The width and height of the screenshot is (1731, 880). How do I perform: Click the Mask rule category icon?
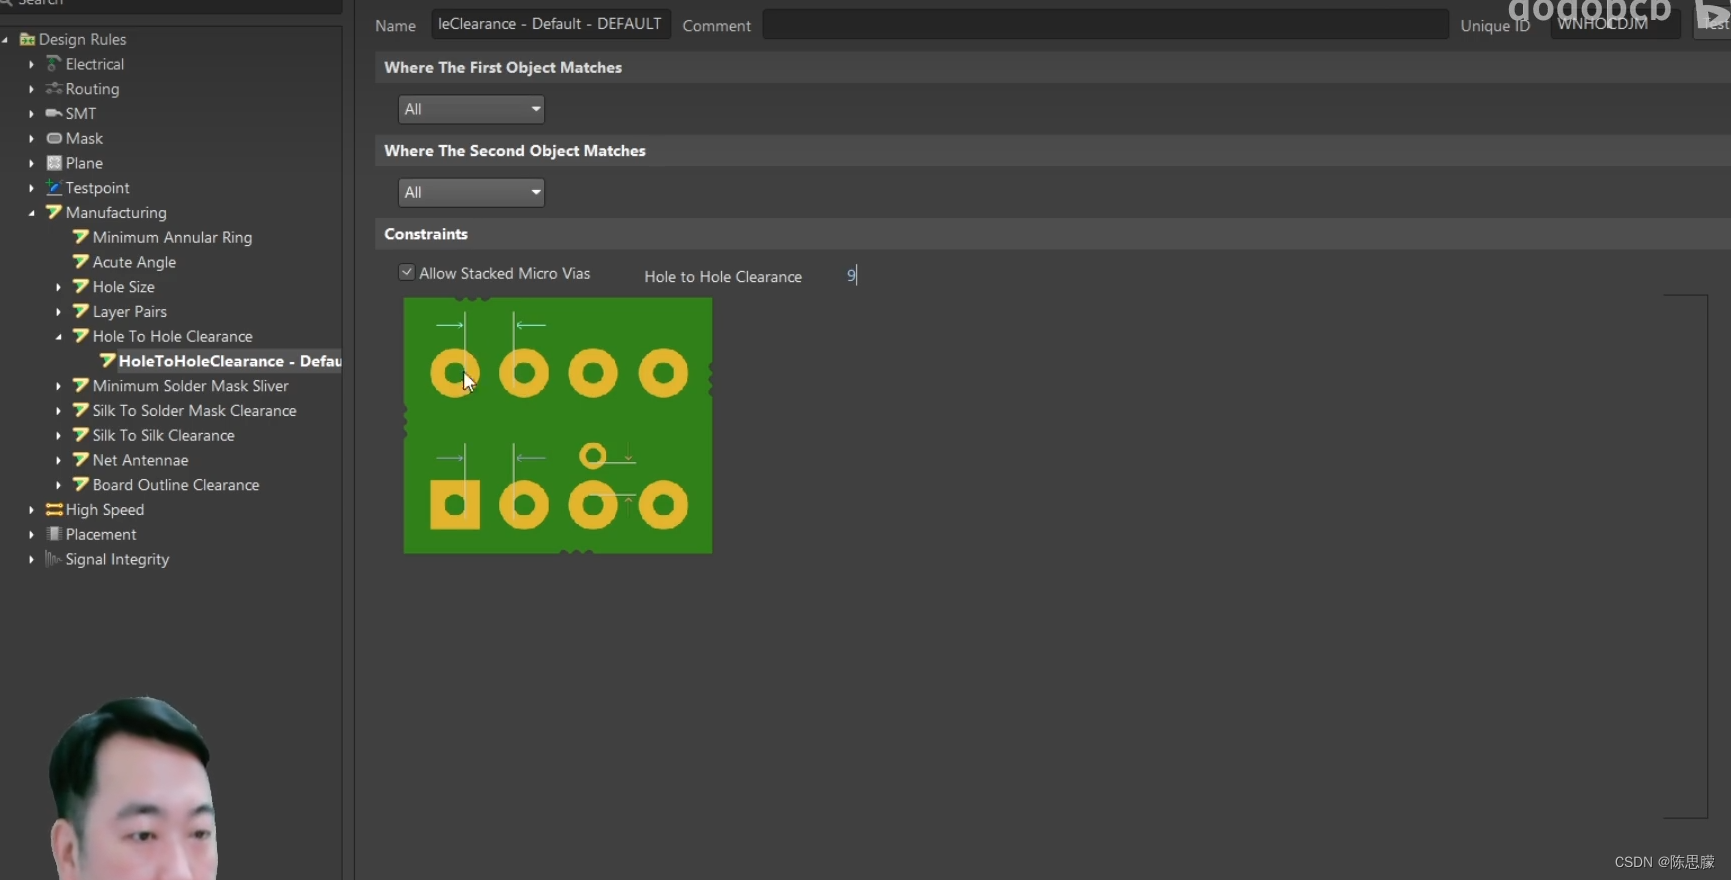tap(54, 138)
